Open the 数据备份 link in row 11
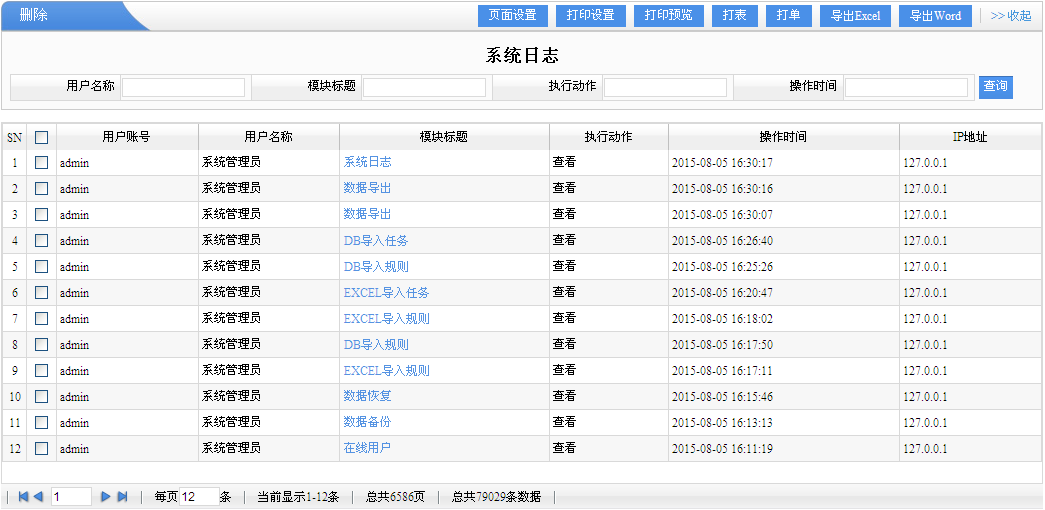1045x510 pixels. click(367, 422)
